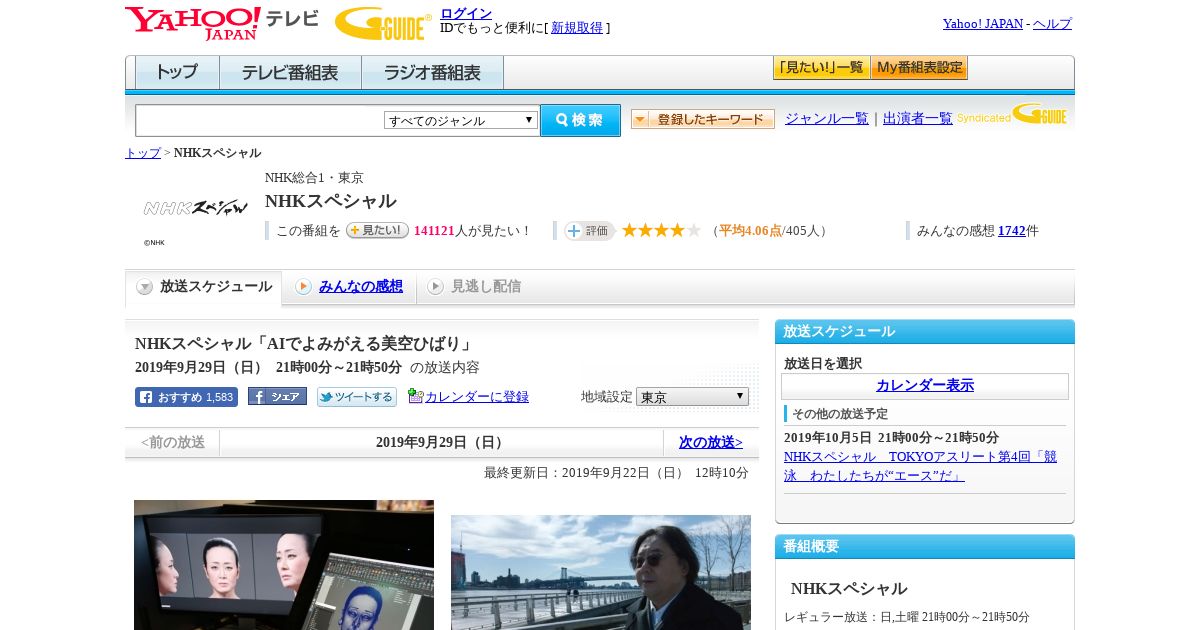Image resolution: width=1200 pixels, height=630 pixels.
Task: Click 番組概要 panel header
Action: [x=925, y=547]
